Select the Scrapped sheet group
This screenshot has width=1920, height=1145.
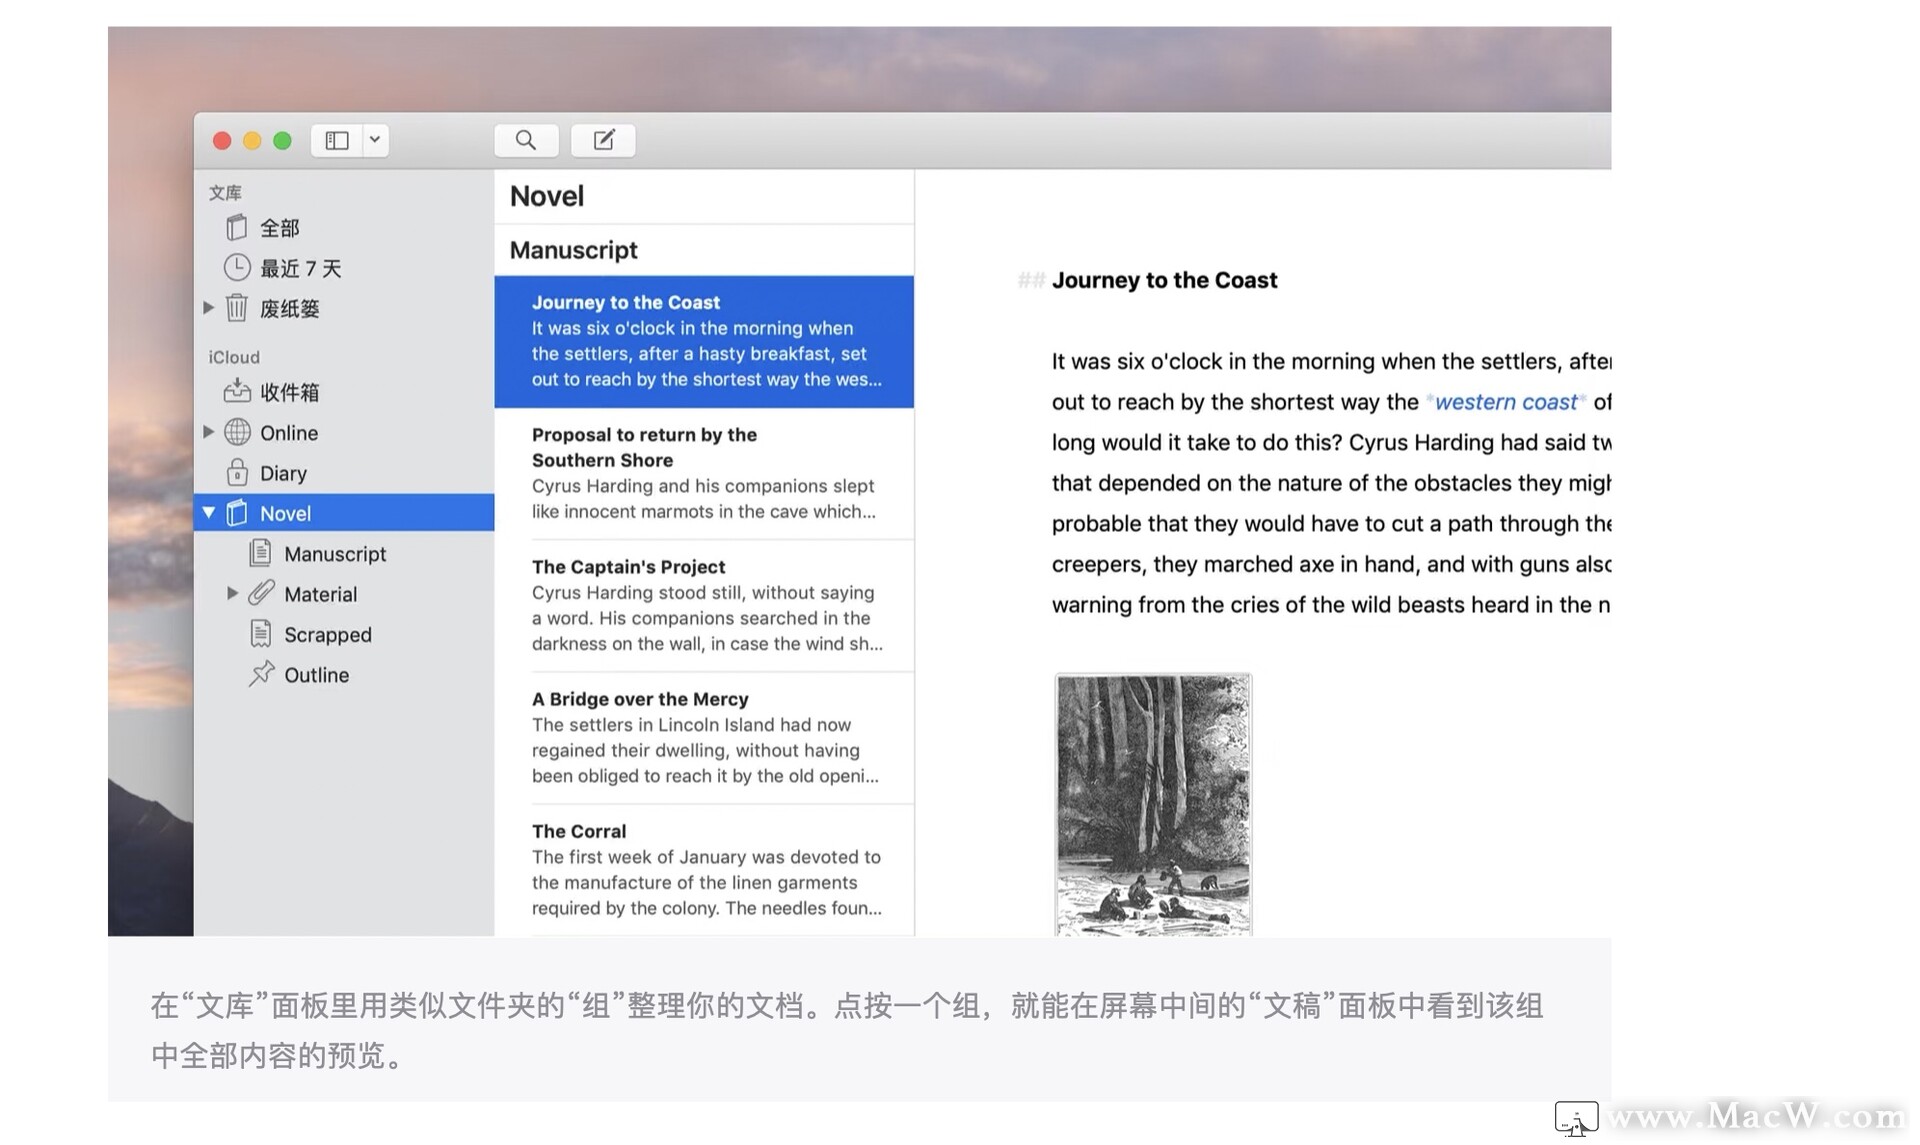[327, 635]
